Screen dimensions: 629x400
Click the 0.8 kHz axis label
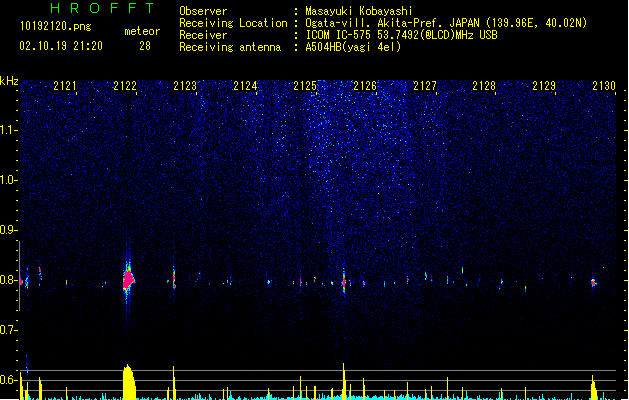7,280
